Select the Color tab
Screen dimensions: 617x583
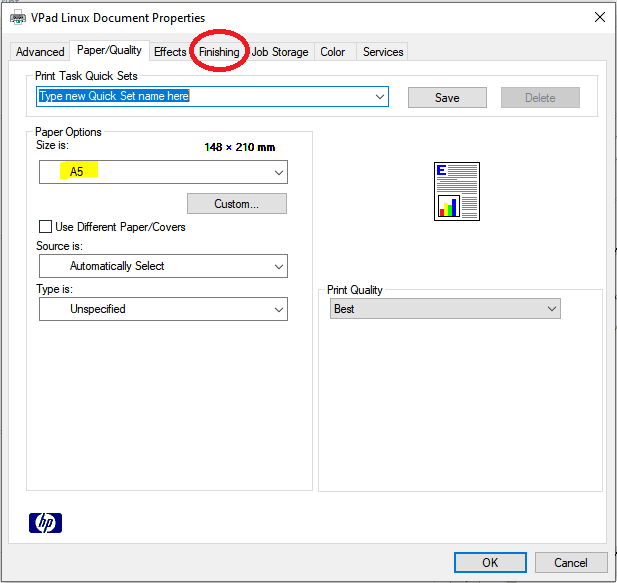pos(332,52)
